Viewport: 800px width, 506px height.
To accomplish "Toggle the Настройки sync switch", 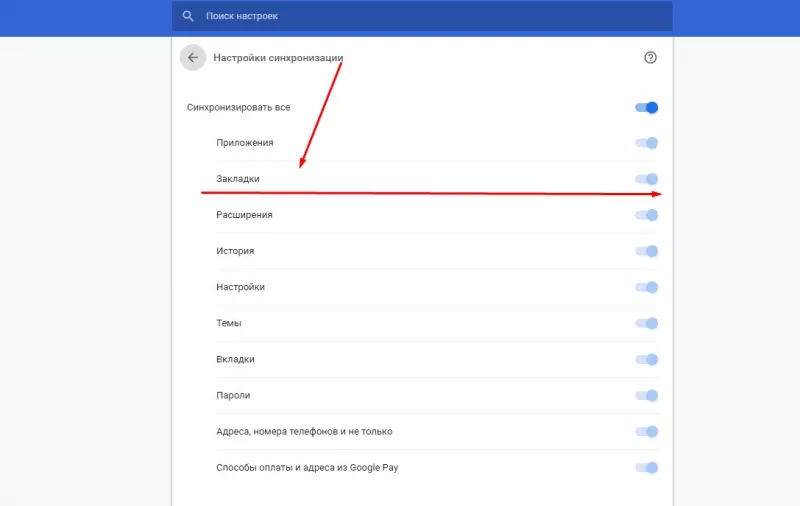I will point(647,287).
